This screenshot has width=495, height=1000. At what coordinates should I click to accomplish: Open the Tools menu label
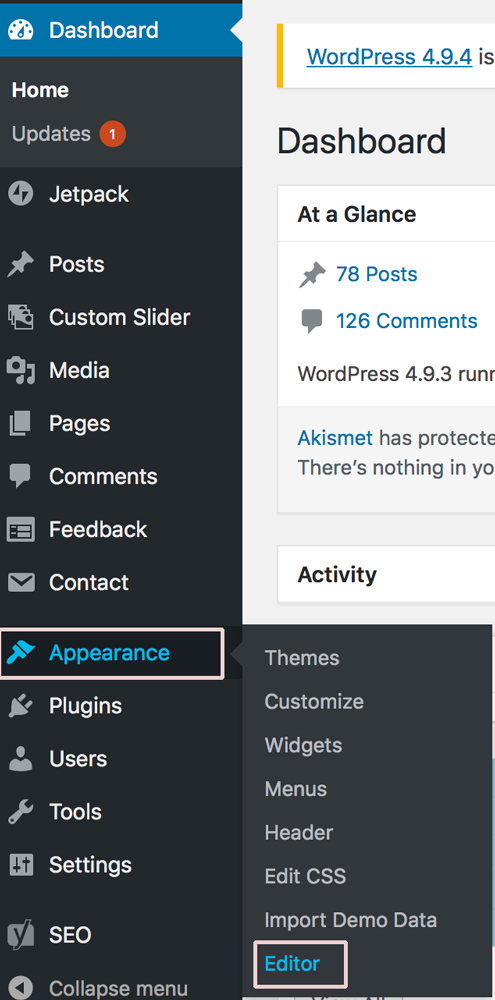click(75, 812)
